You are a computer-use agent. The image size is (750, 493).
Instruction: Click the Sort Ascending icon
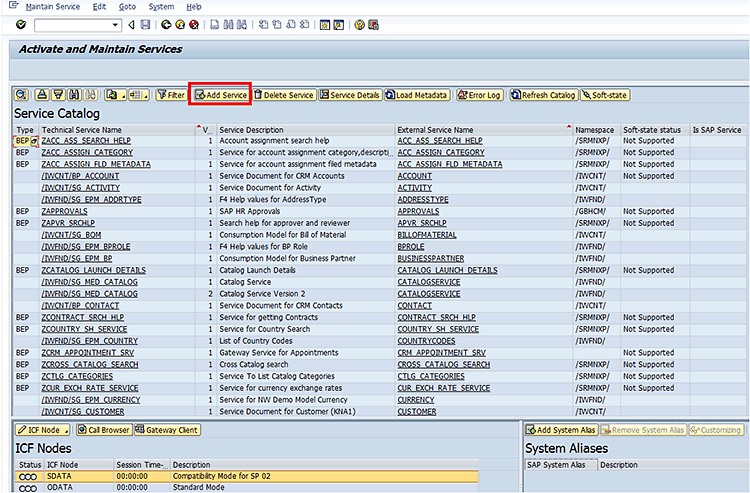(43, 95)
